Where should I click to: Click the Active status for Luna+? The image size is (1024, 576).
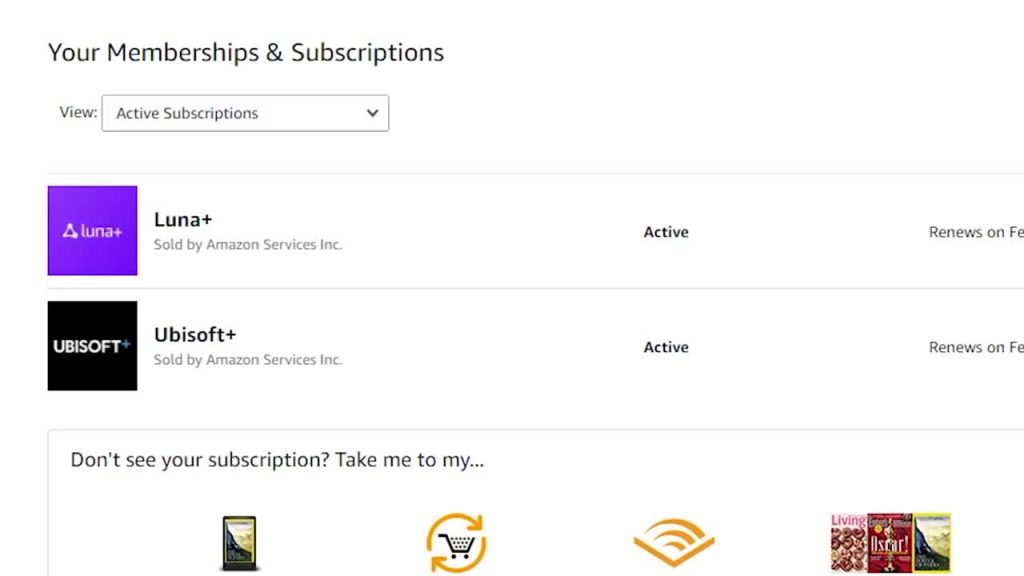click(x=666, y=232)
